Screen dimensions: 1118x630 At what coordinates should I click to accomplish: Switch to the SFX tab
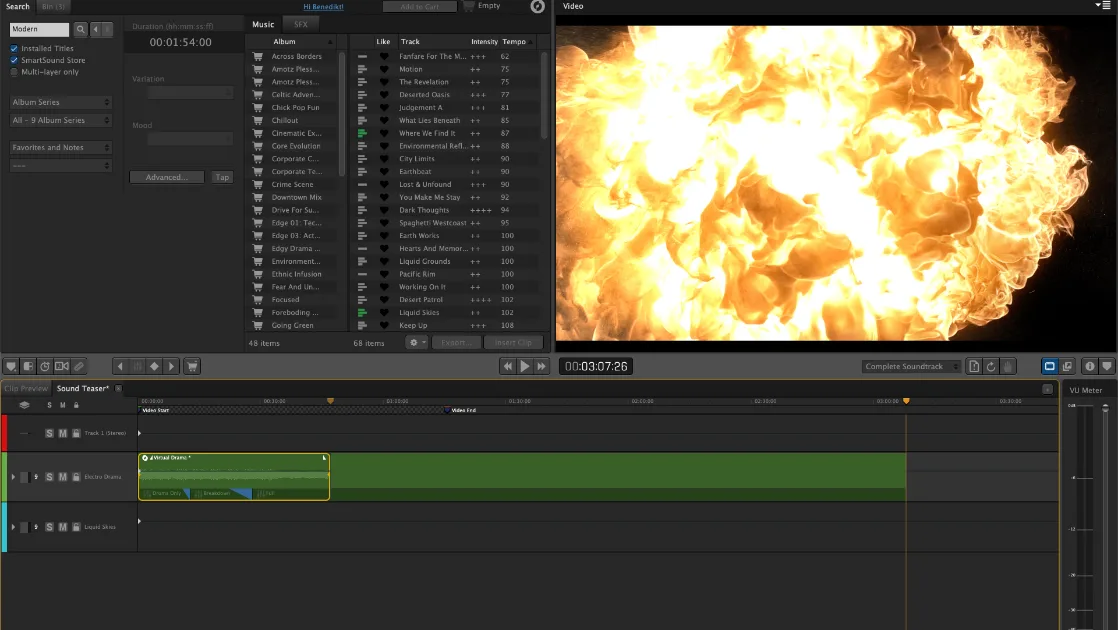point(301,24)
